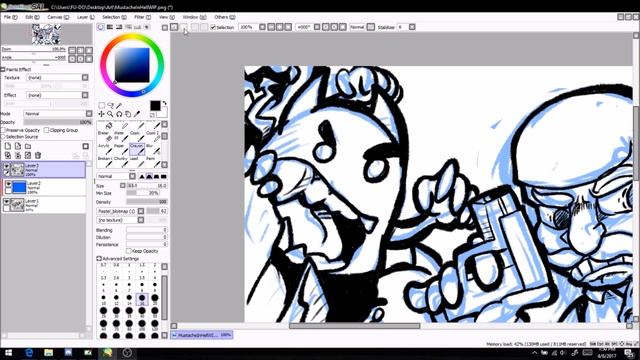Switch to MustacheInHell document tab
The image size is (640, 360).
tap(202, 335)
